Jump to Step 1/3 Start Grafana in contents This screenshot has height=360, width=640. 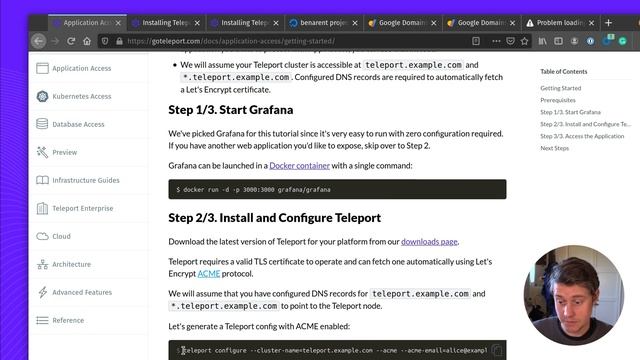[570, 112]
